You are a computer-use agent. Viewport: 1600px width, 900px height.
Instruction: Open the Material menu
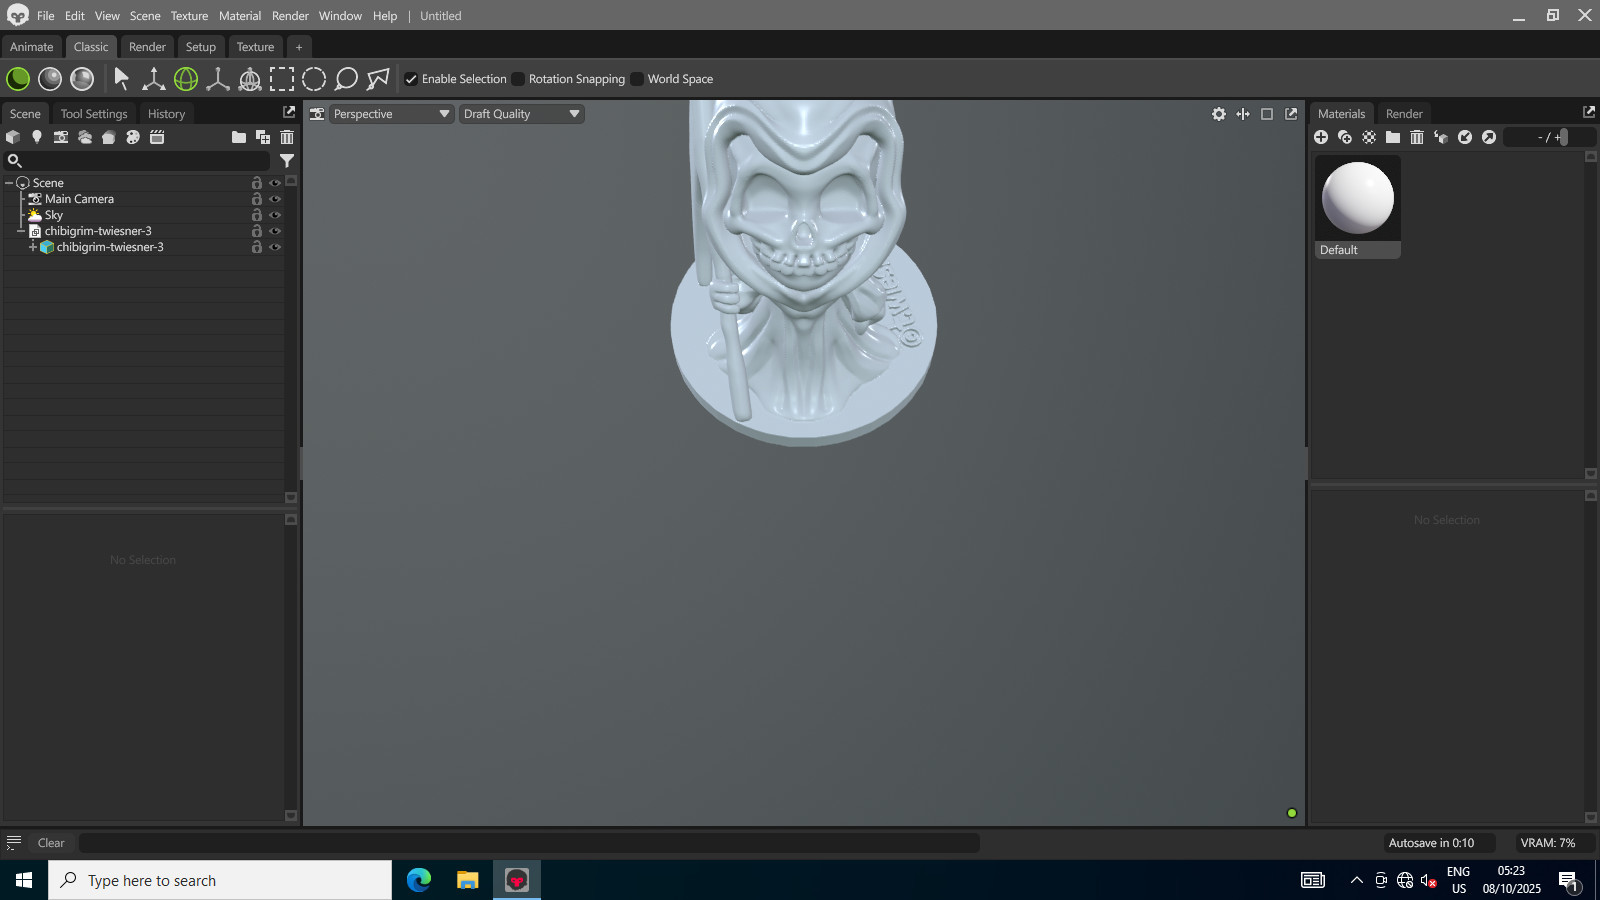click(x=240, y=16)
